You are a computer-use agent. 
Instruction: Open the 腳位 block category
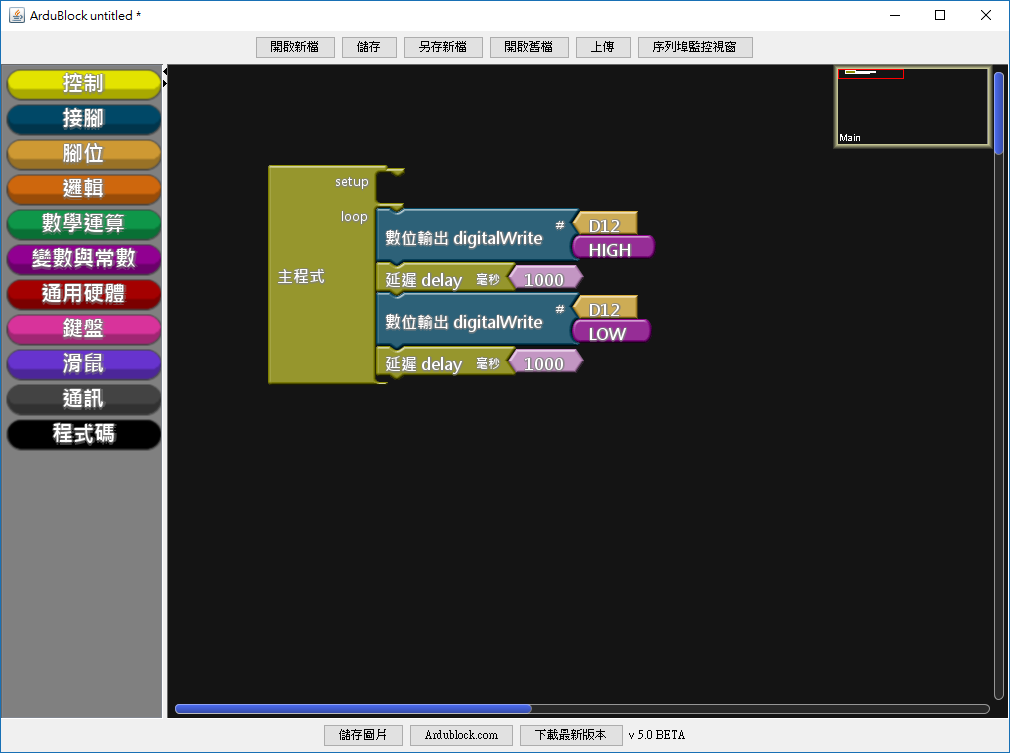pos(84,154)
